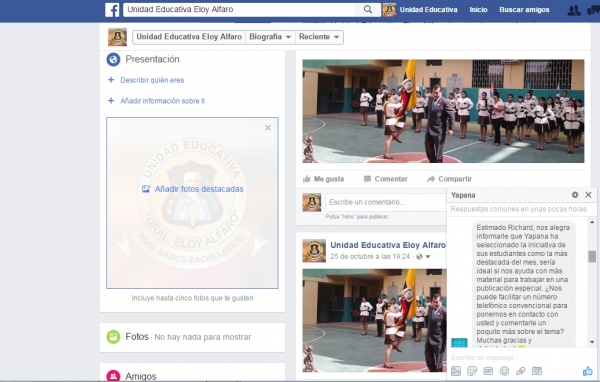
Task: Click the chat scrollbar thumb
Action: (x=592, y=256)
